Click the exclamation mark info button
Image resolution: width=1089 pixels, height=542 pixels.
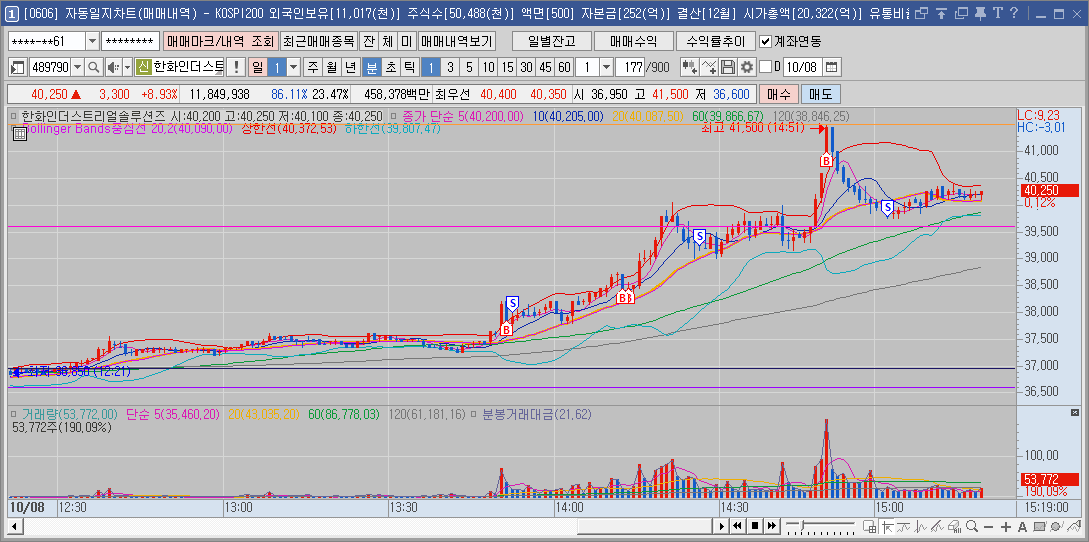coord(236,67)
